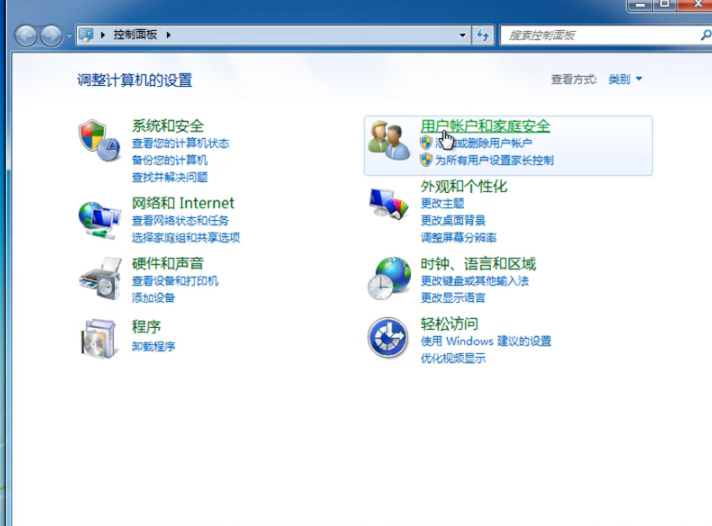This screenshot has height=526, width=712.
Task: Click the search magnifier icon
Action: click(x=705, y=35)
